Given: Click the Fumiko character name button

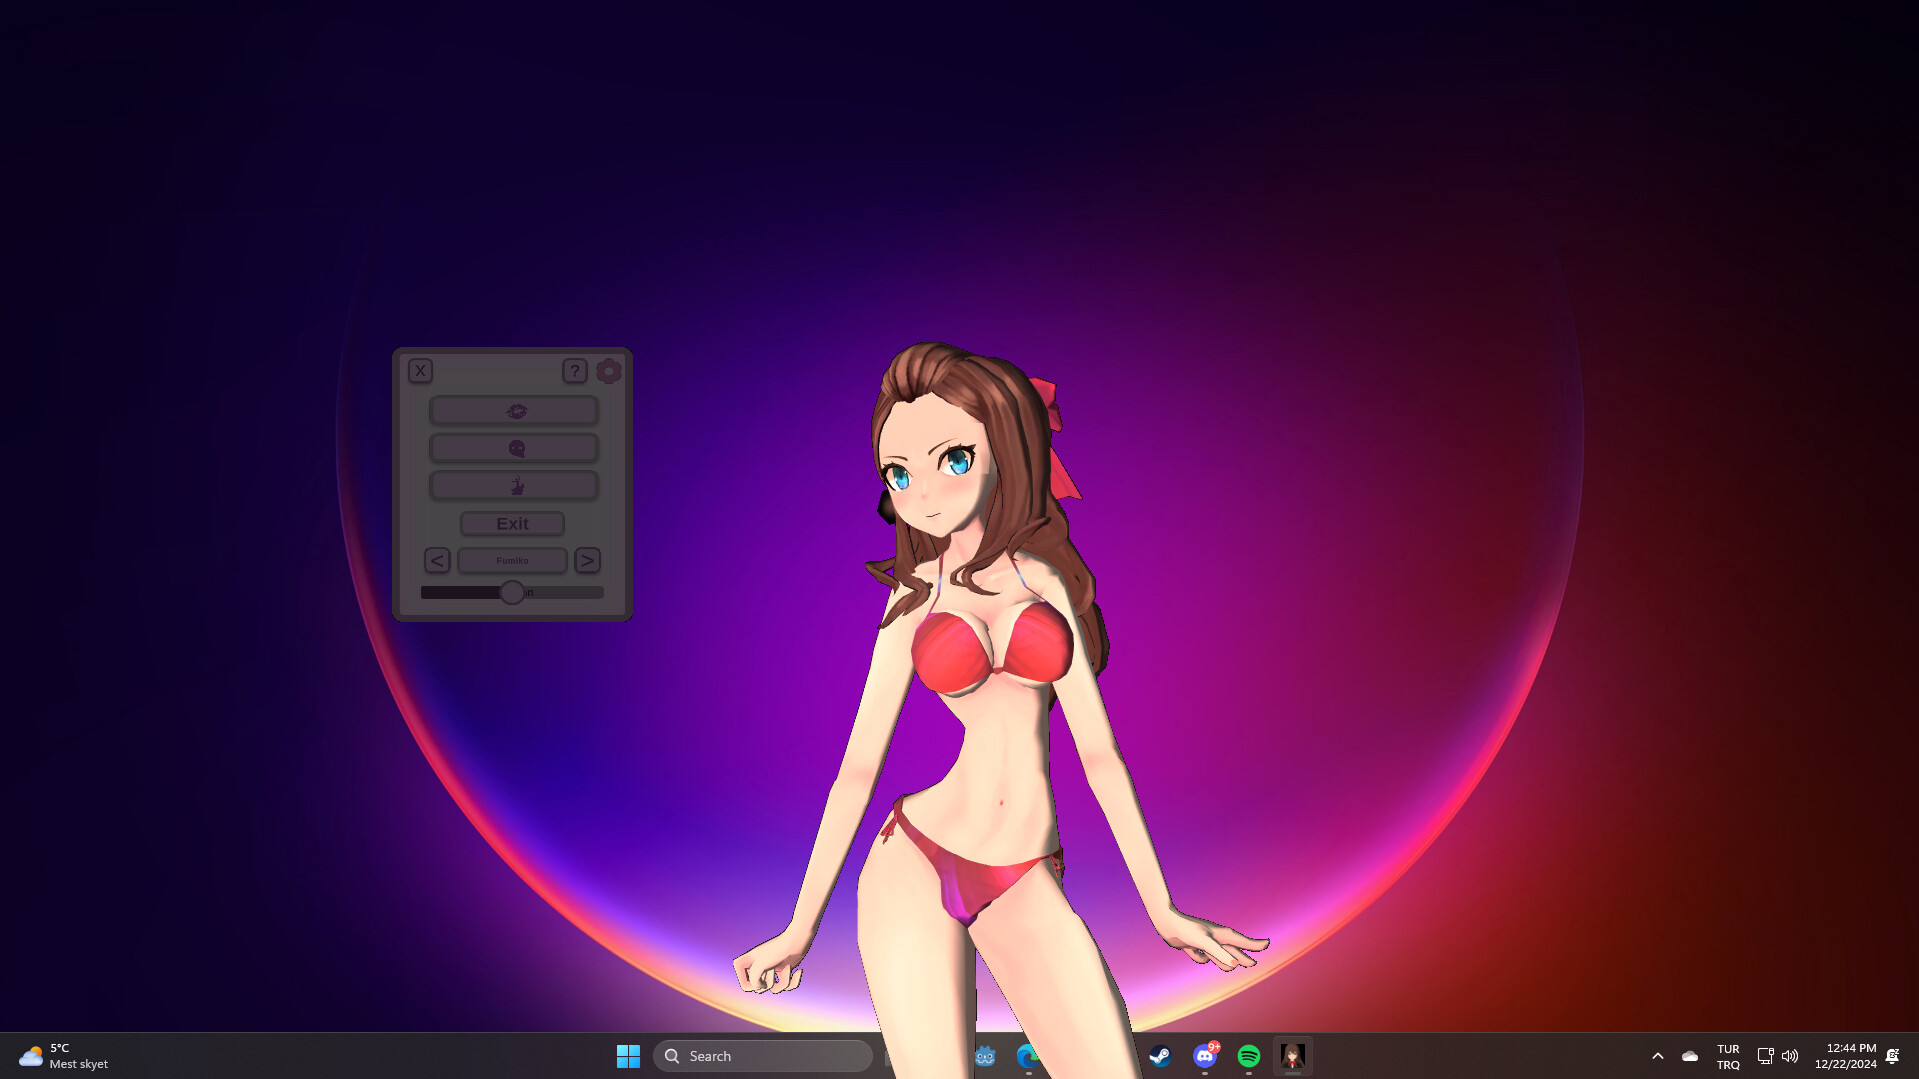Looking at the screenshot, I should [x=512, y=561].
